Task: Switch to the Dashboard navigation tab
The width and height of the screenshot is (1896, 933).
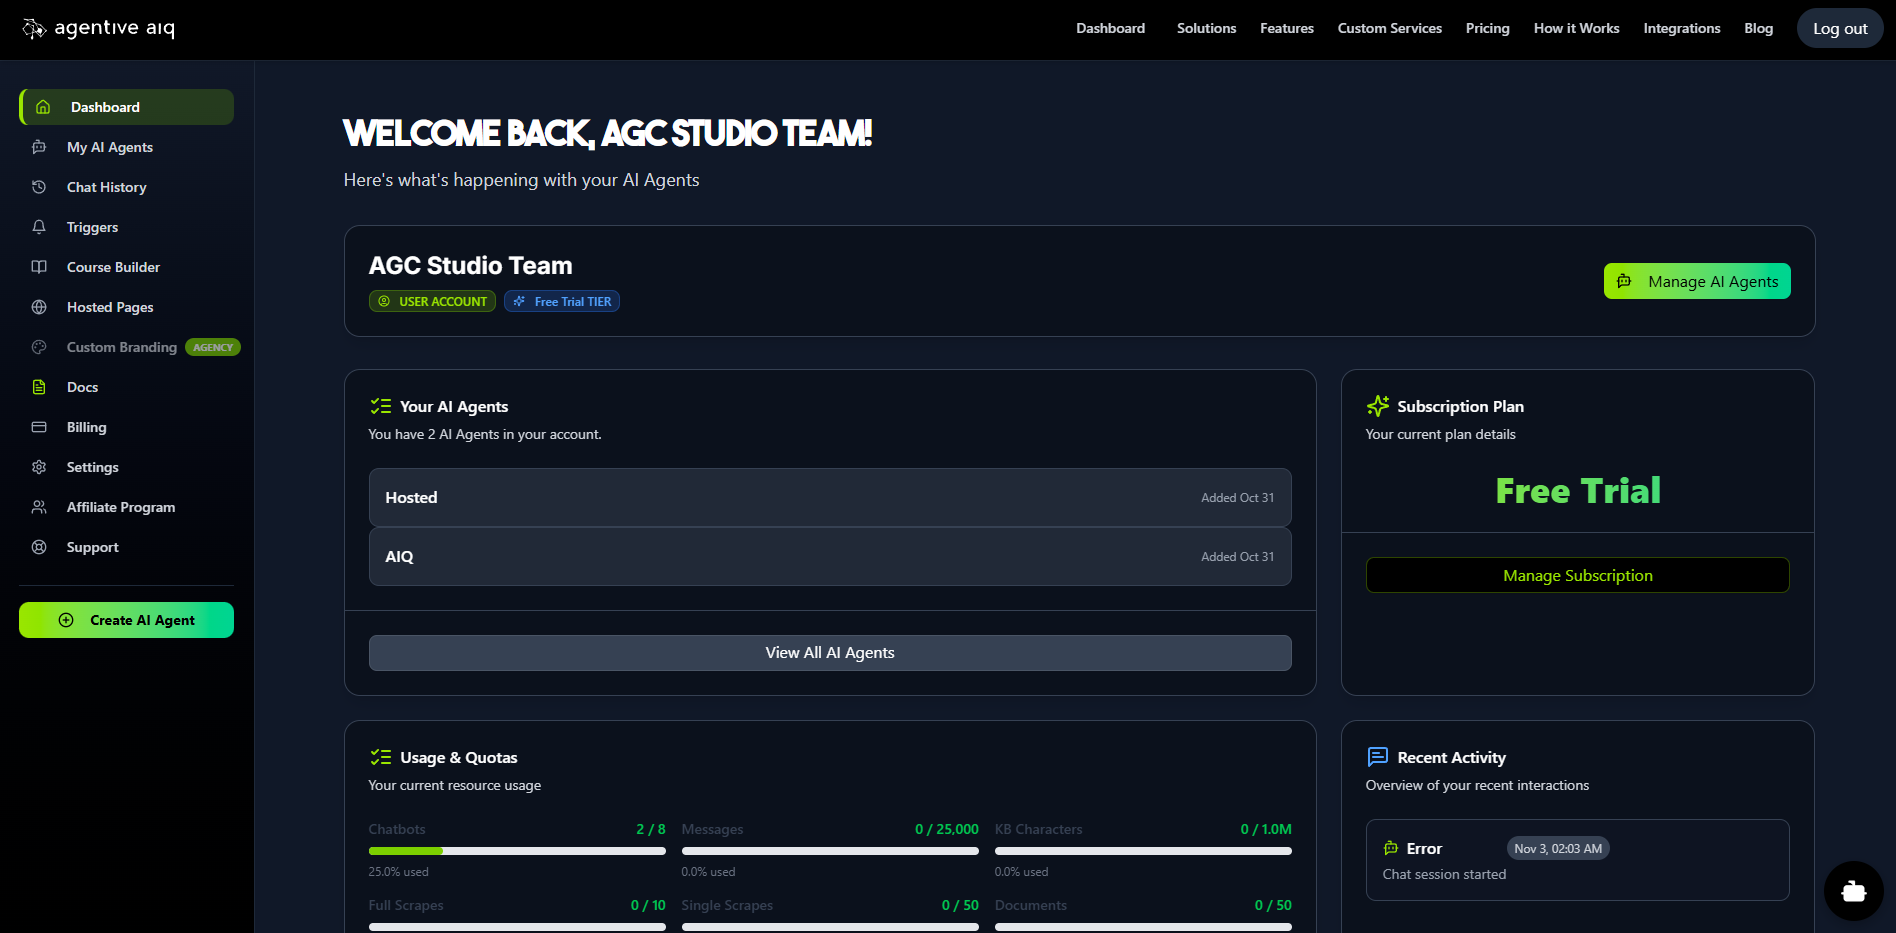Action: click(1110, 28)
